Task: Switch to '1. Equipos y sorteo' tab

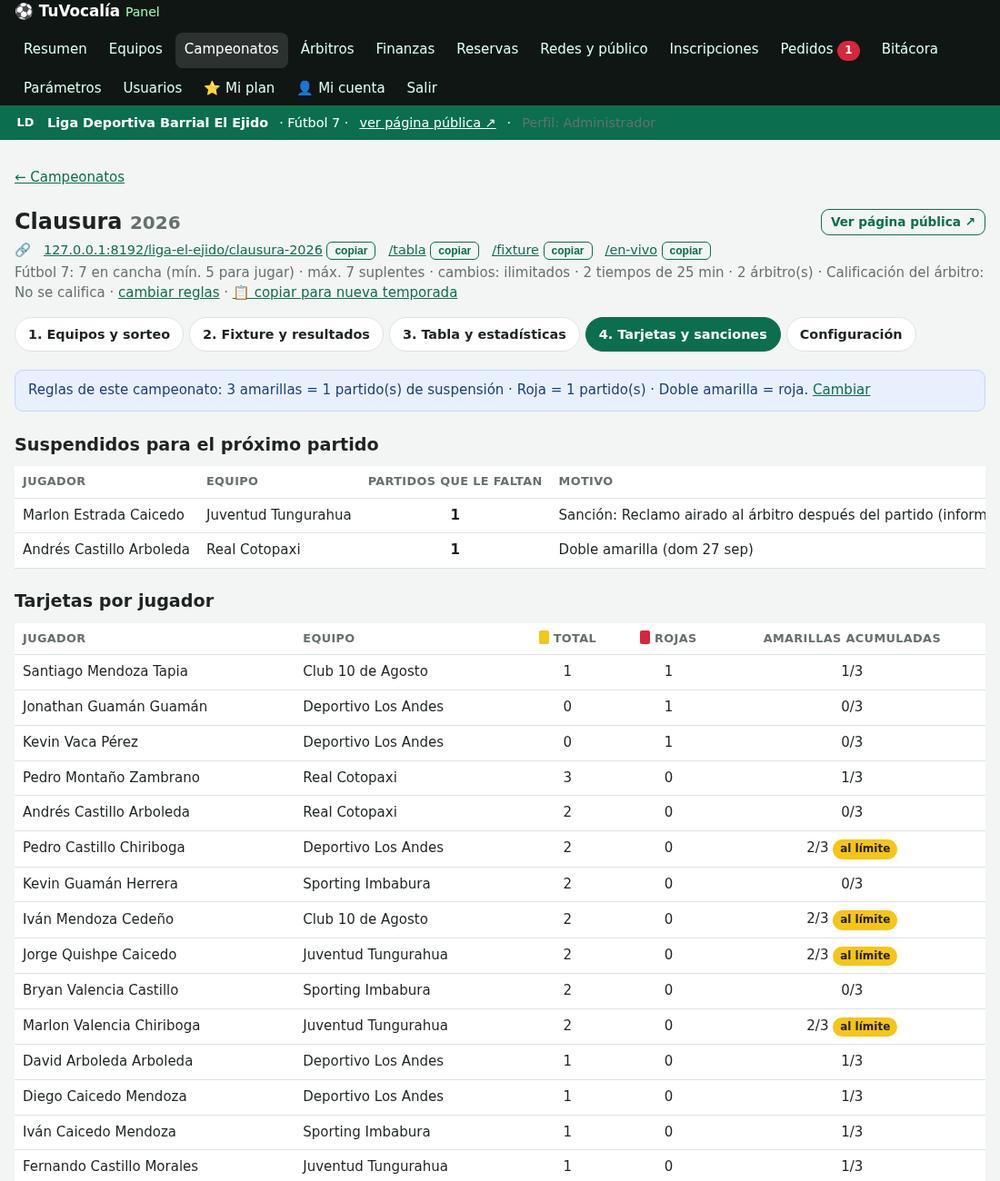Action: click(99, 334)
